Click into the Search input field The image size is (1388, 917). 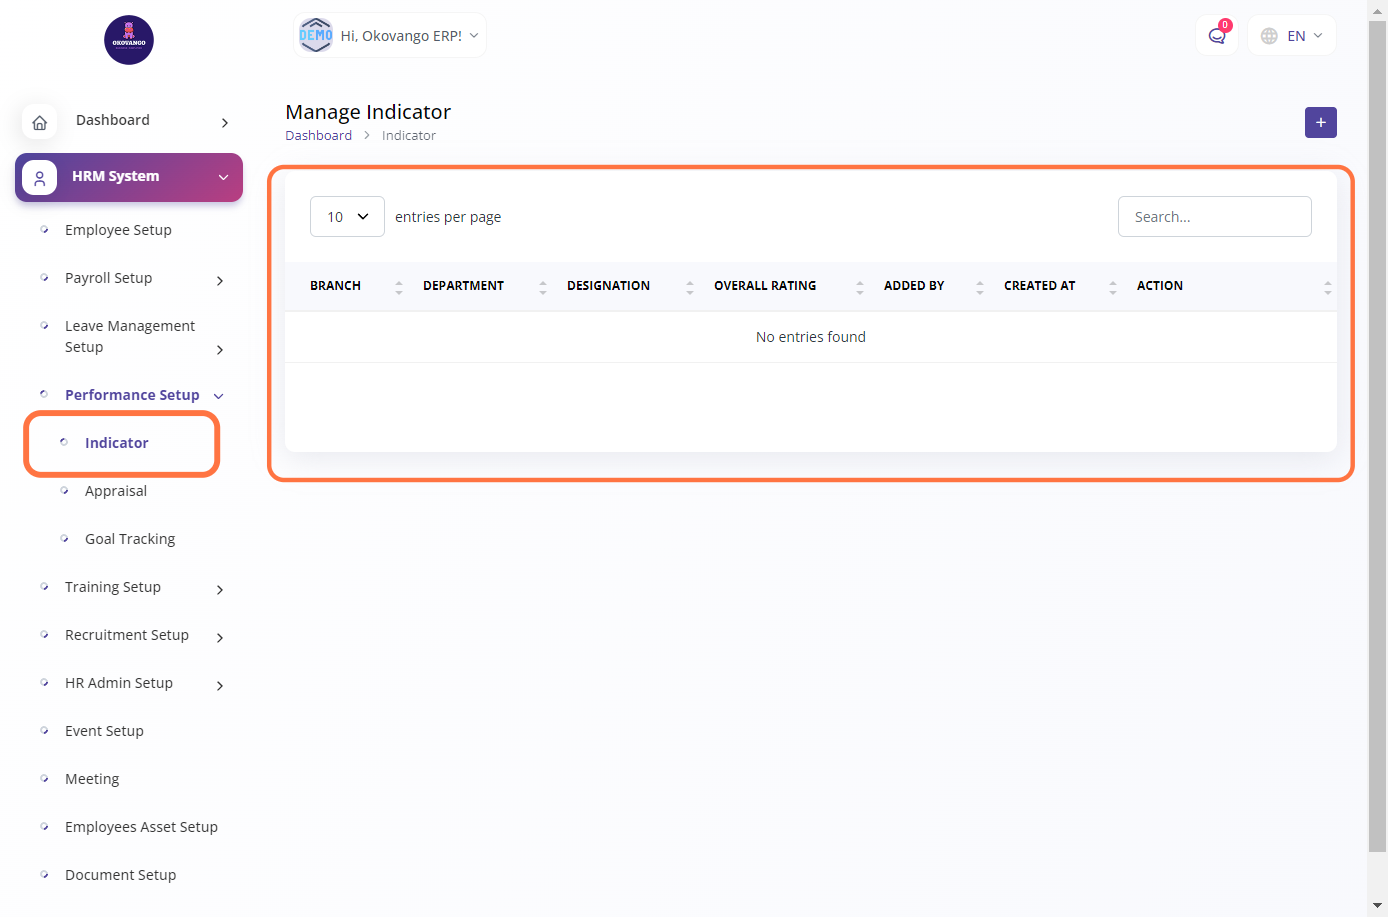pyautogui.click(x=1214, y=217)
